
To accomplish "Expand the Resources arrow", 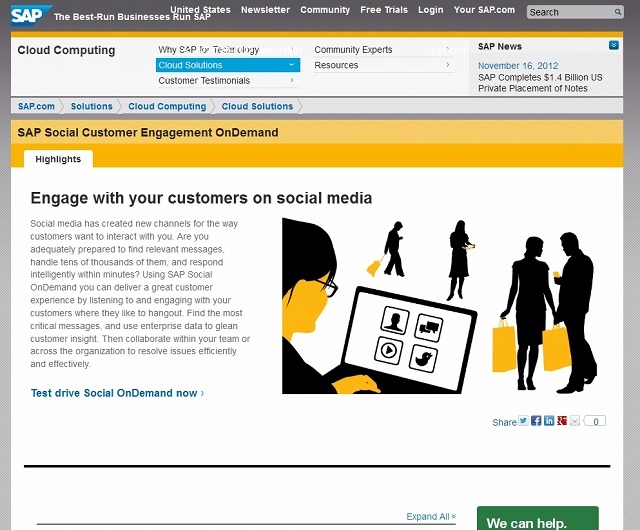I will pyautogui.click(x=448, y=65).
